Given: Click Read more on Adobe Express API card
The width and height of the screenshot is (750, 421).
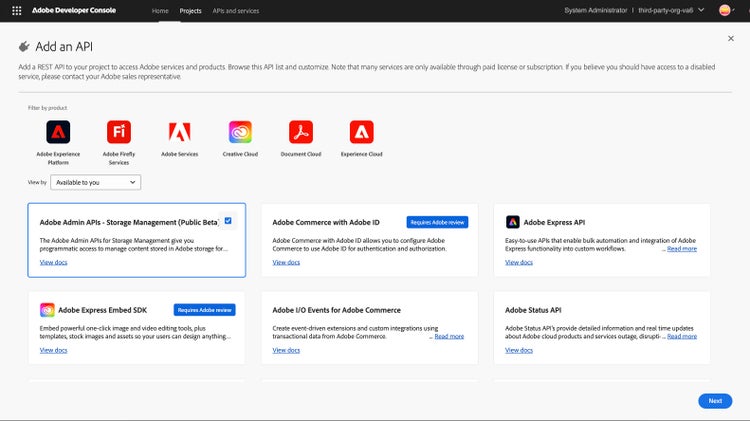Looking at the screenshot, I should pos(682,249).
